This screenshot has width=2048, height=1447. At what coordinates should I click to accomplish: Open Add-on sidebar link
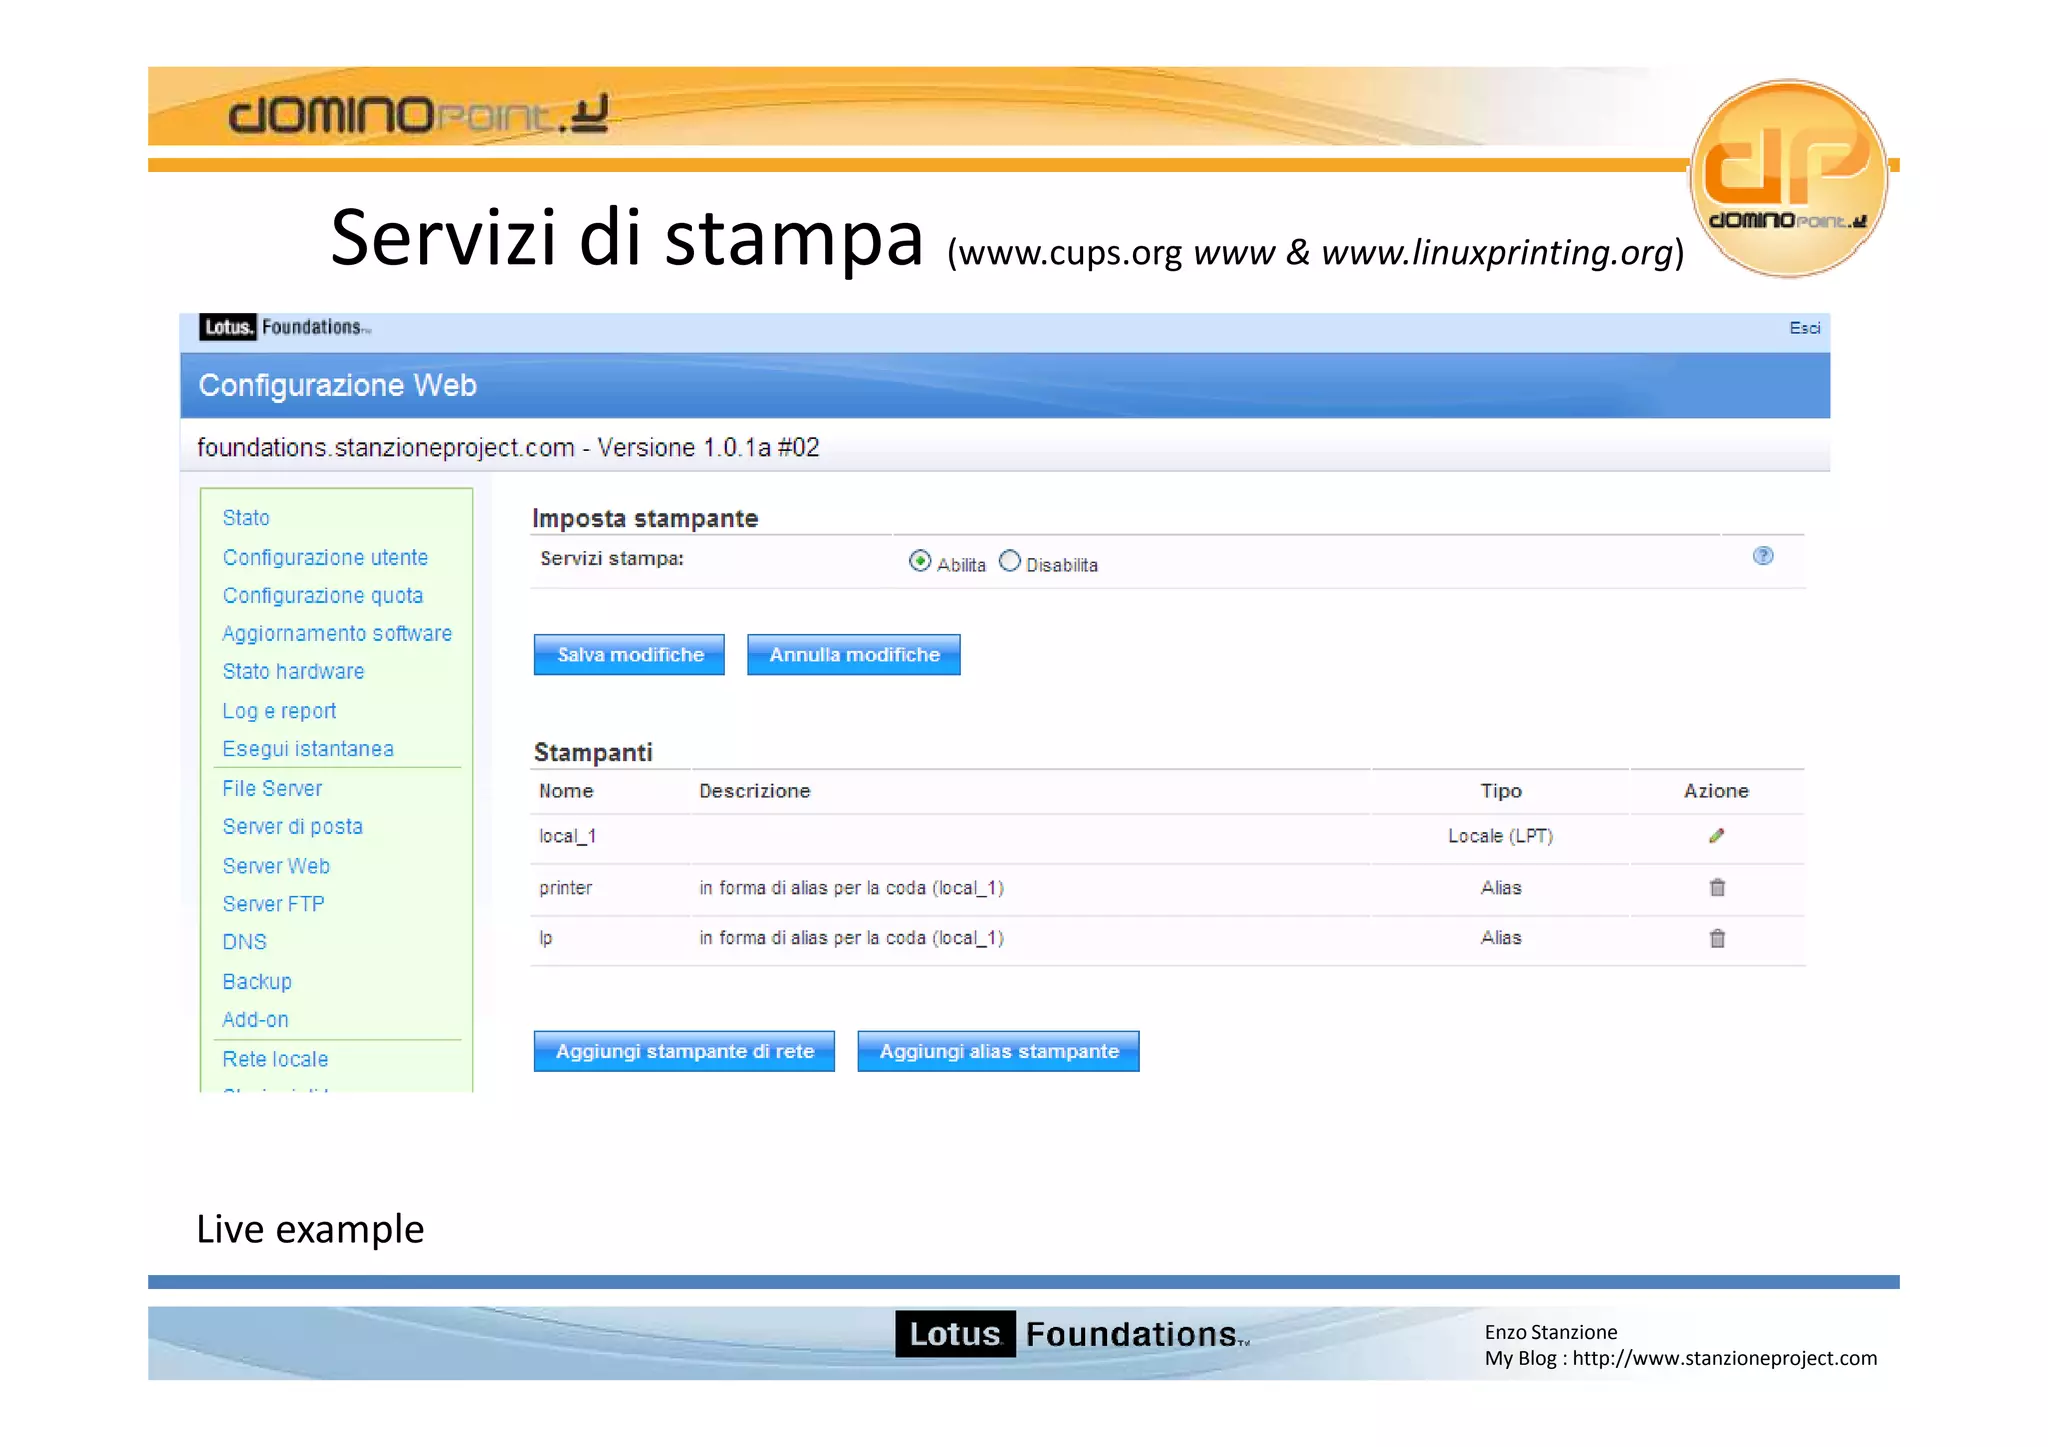[255, 1020]
